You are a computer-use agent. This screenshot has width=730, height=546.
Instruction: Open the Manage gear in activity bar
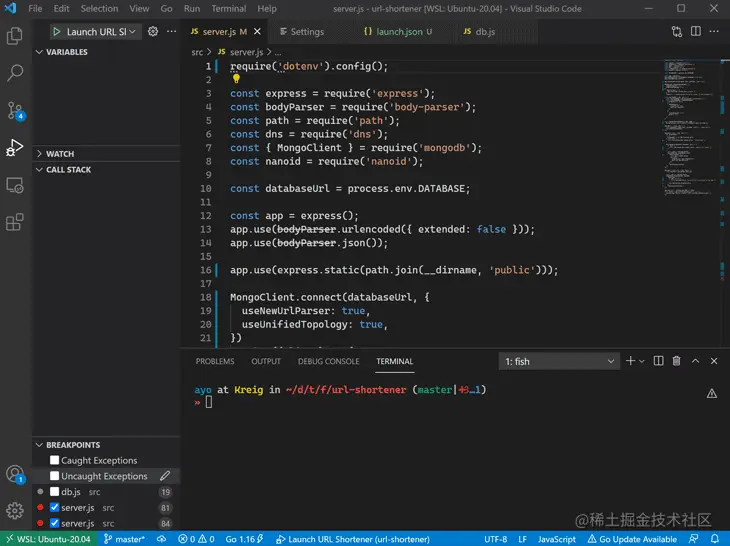coord(14,511)
